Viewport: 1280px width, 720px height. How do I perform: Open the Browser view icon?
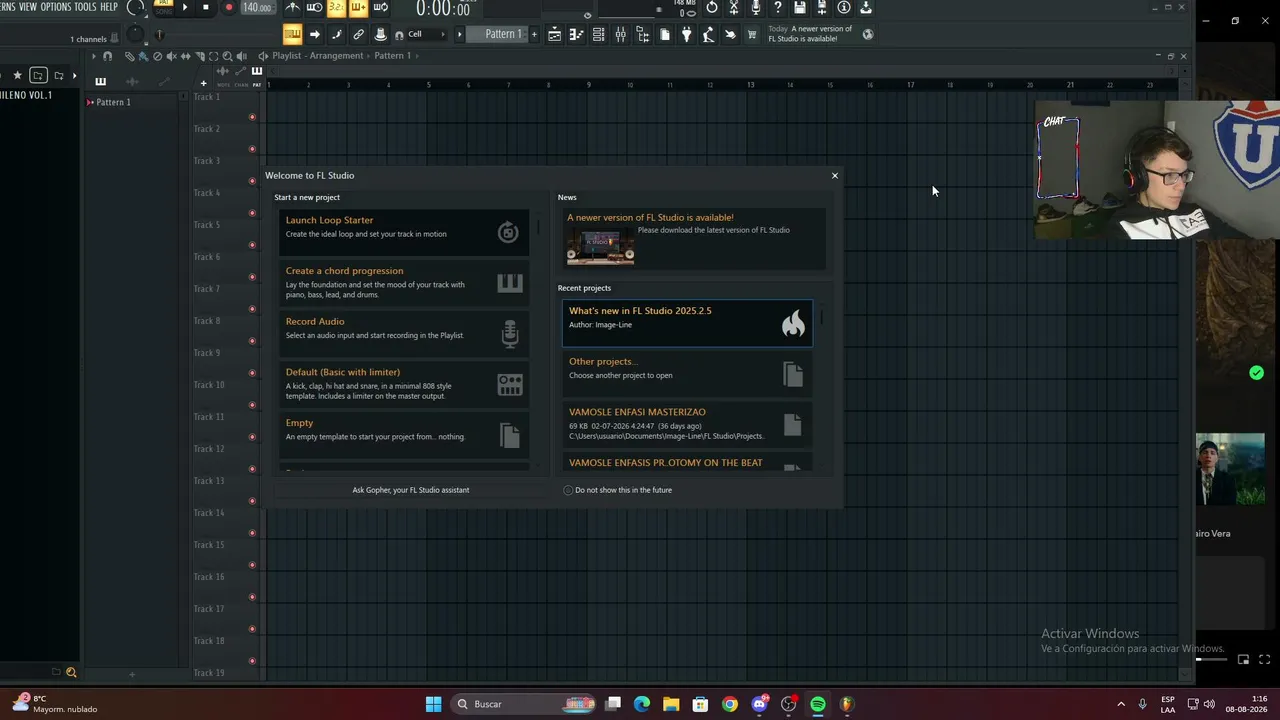pos(642,34)
